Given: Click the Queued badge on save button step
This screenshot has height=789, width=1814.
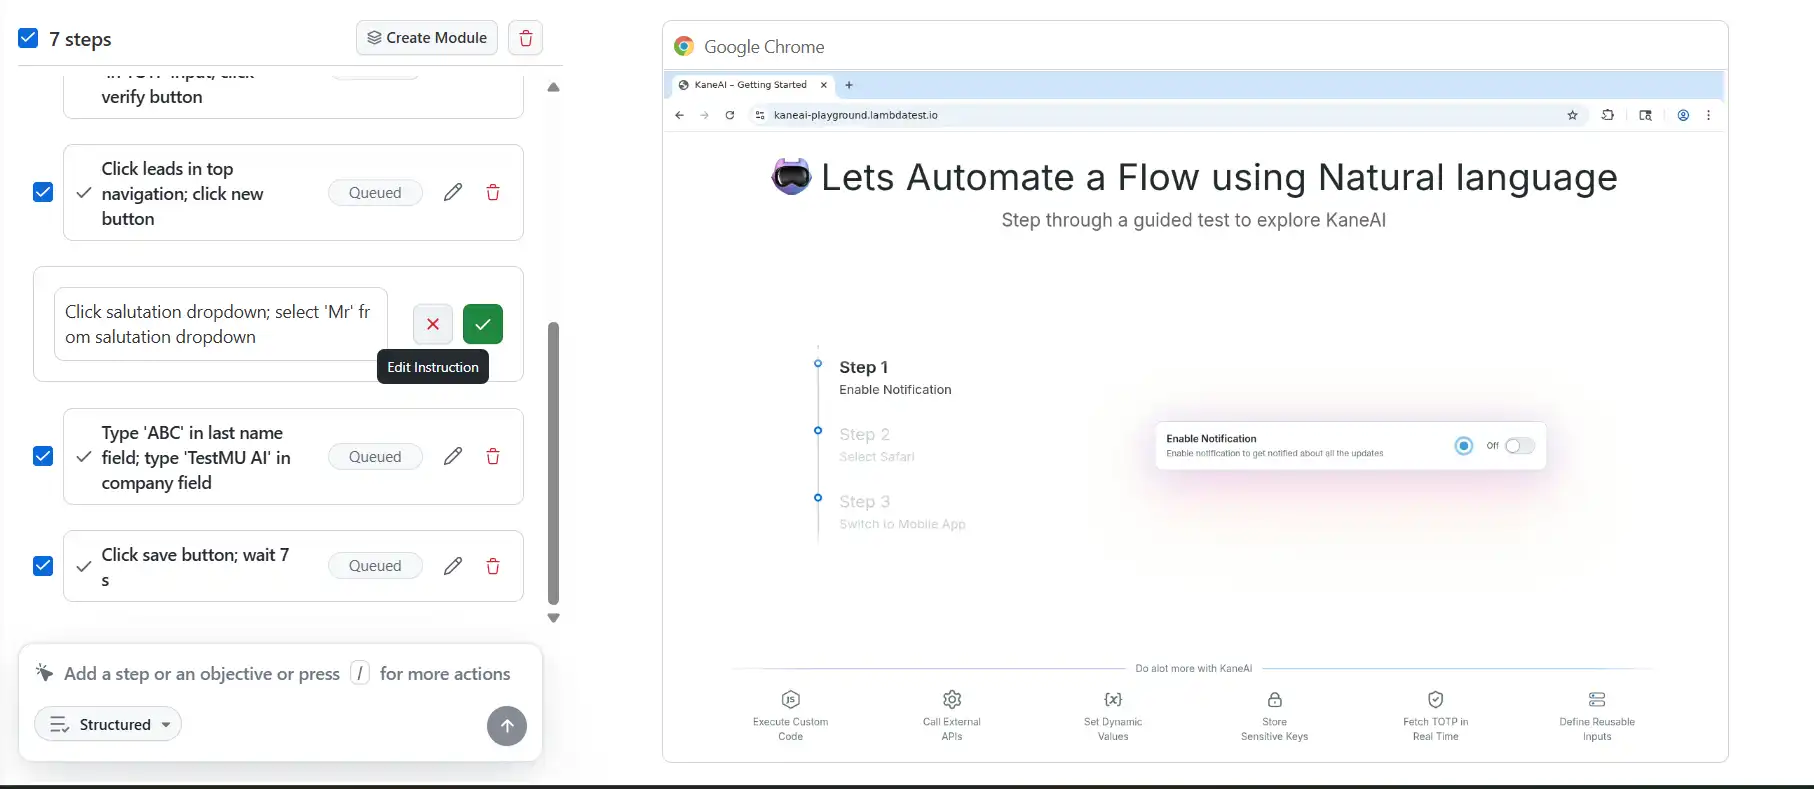Looking at the screenshot, I should [375, 566].
